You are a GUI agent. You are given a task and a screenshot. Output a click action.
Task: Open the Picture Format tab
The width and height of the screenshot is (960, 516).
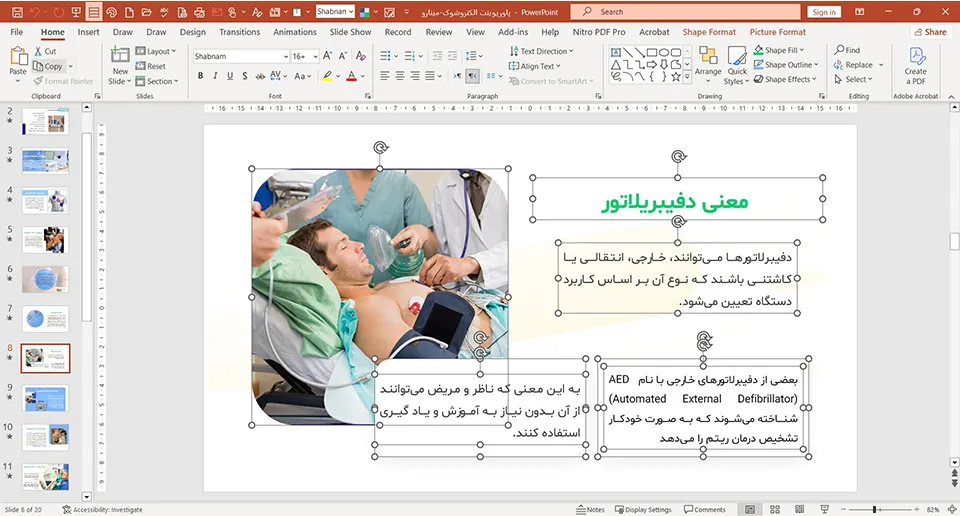(778, 32)
